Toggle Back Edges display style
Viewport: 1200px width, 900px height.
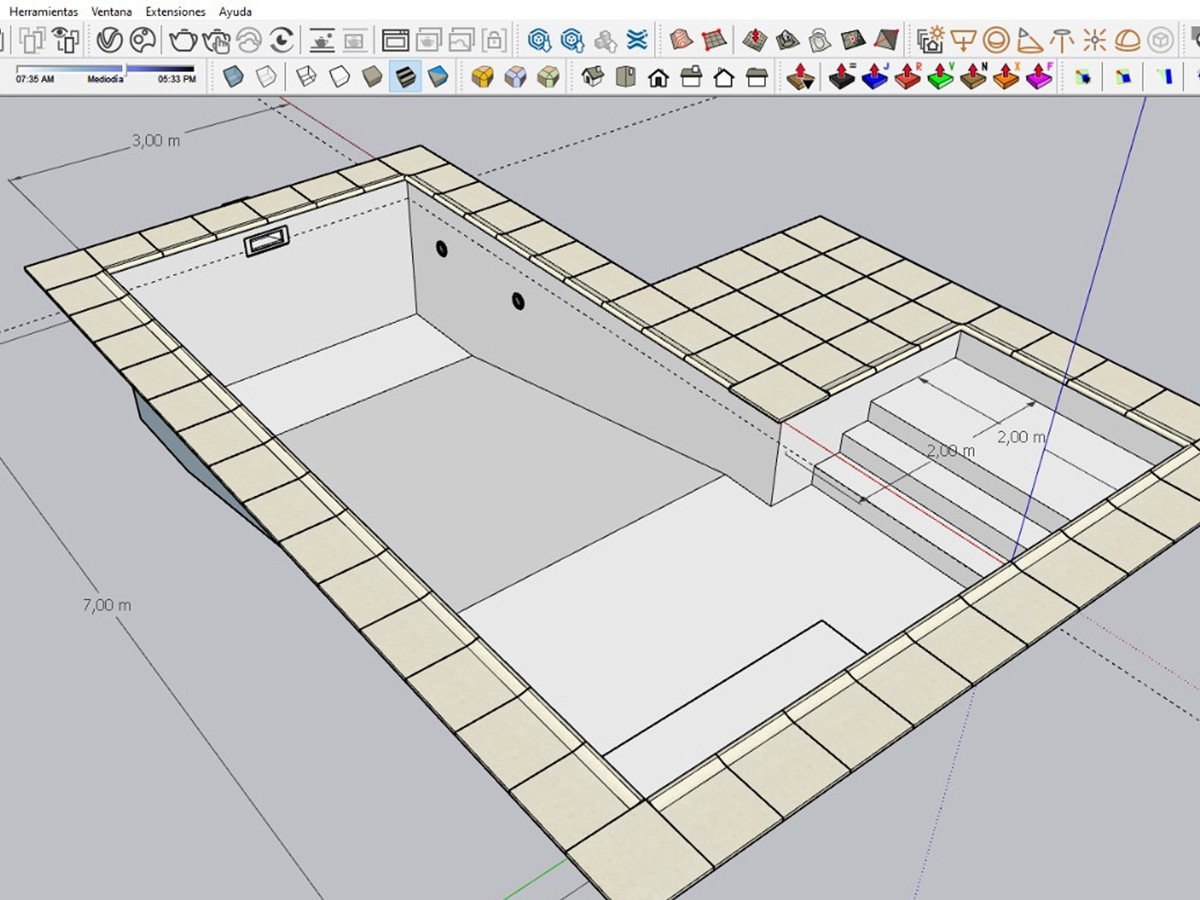[265, 76]
